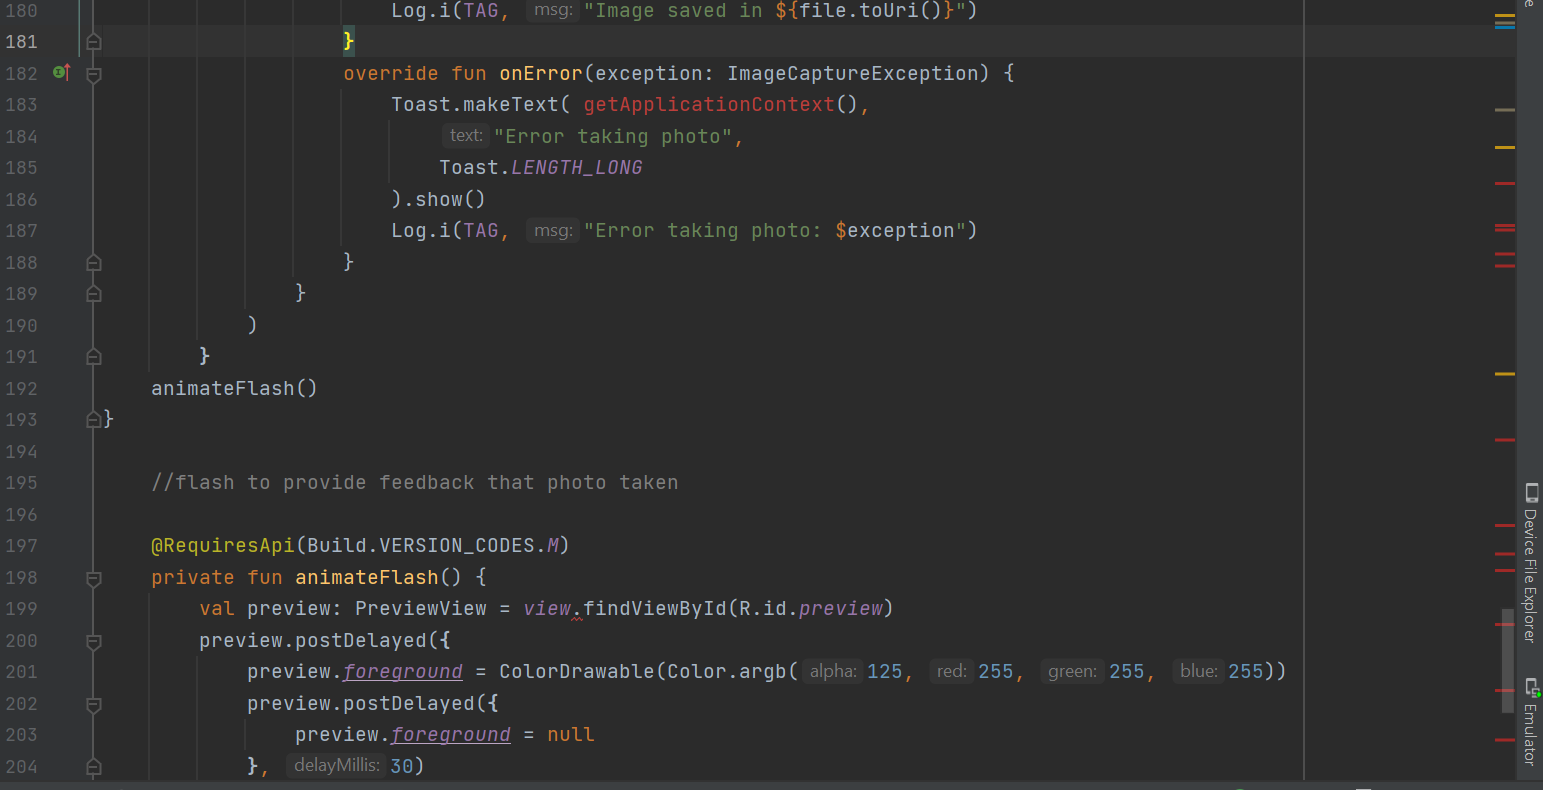Viewport: 1543px width, 790px height.
Task: Collapse the fold marker at line 181
Action: (x=94, y=42)
